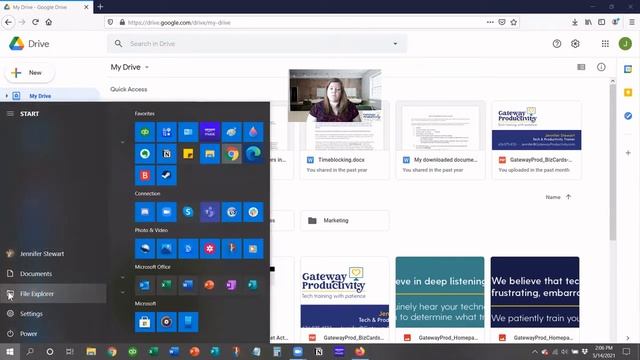Show Drive view details info icon

(x=601, y=67)
